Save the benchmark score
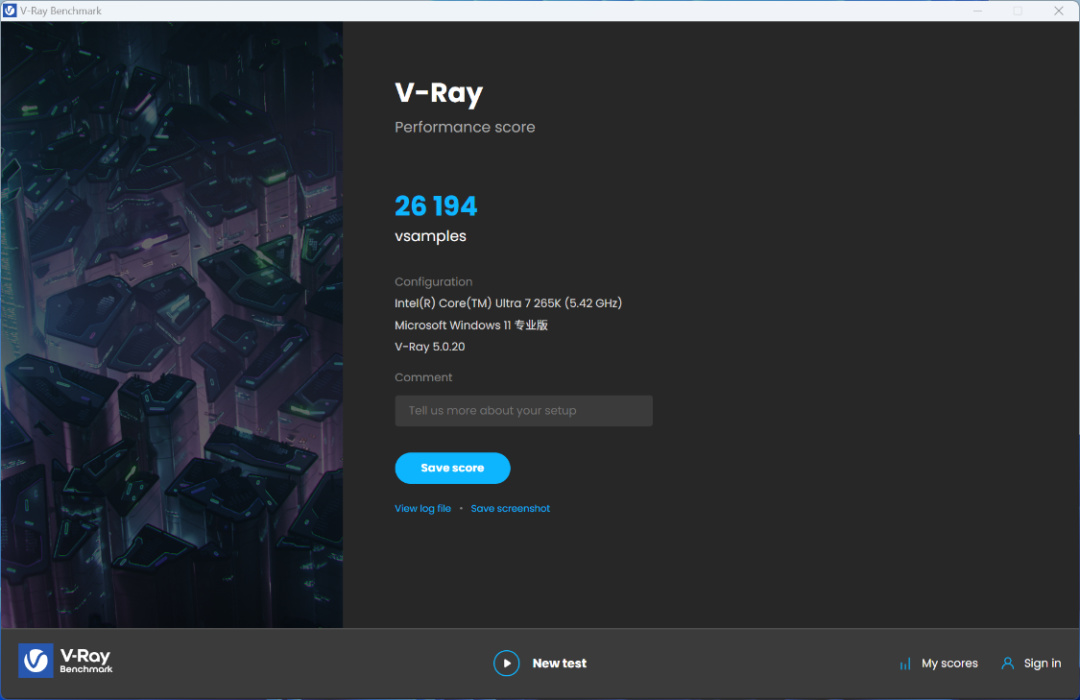Screen dimensions: 1080x700 point(453,468)
